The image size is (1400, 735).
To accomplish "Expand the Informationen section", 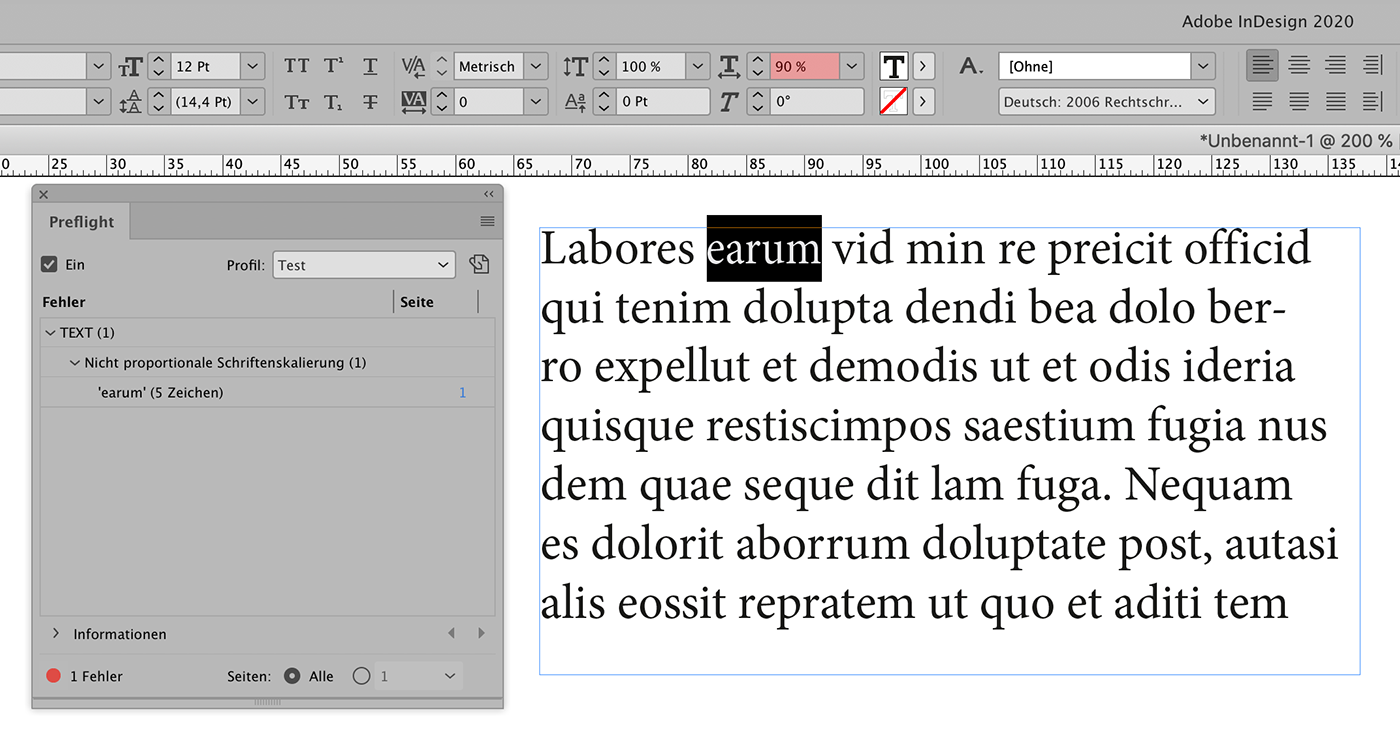I will pos(56,634).
